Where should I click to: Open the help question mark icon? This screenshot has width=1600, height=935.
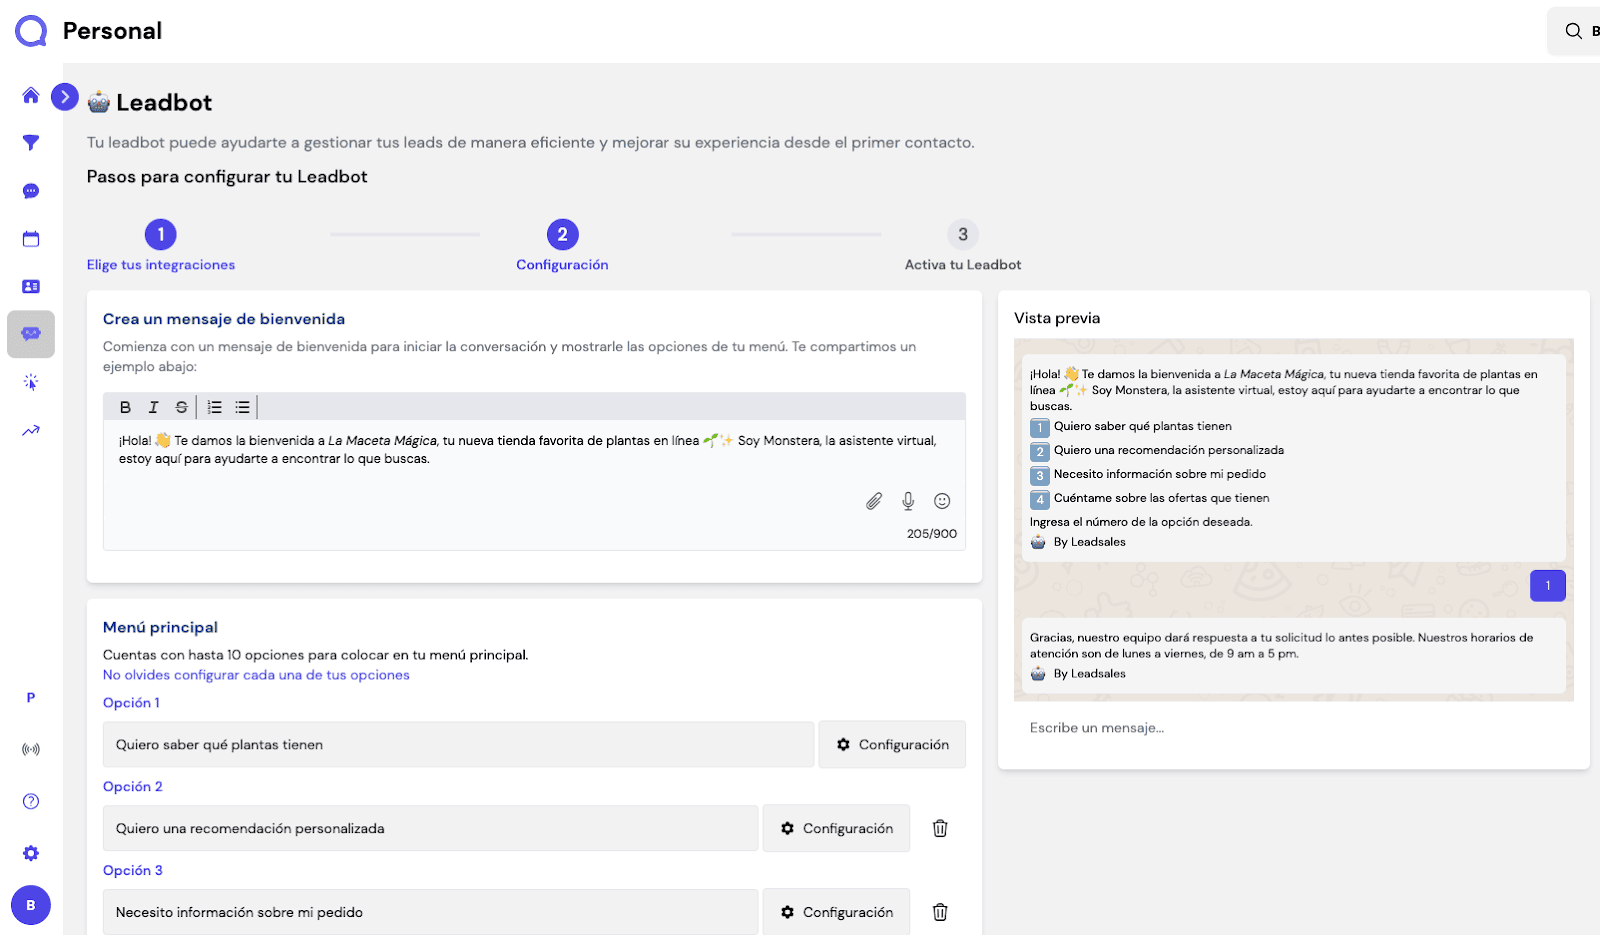31,801
